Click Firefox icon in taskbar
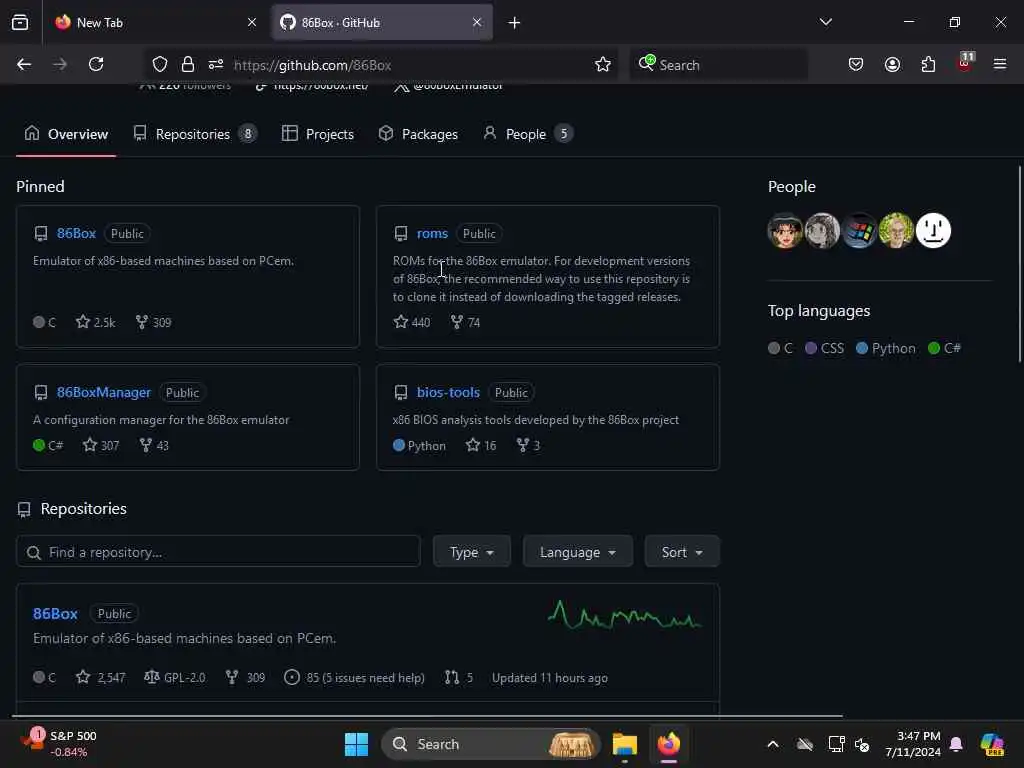1024x768 pixels. tap(669, 744)
